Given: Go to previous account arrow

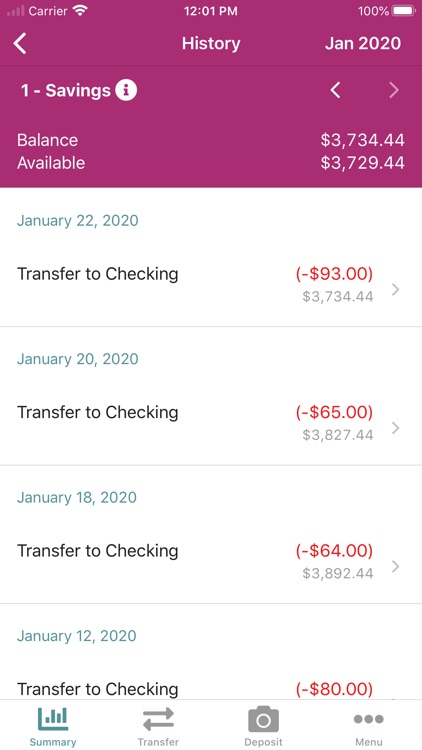Looking at the screenshot, I should pos(336,90).
